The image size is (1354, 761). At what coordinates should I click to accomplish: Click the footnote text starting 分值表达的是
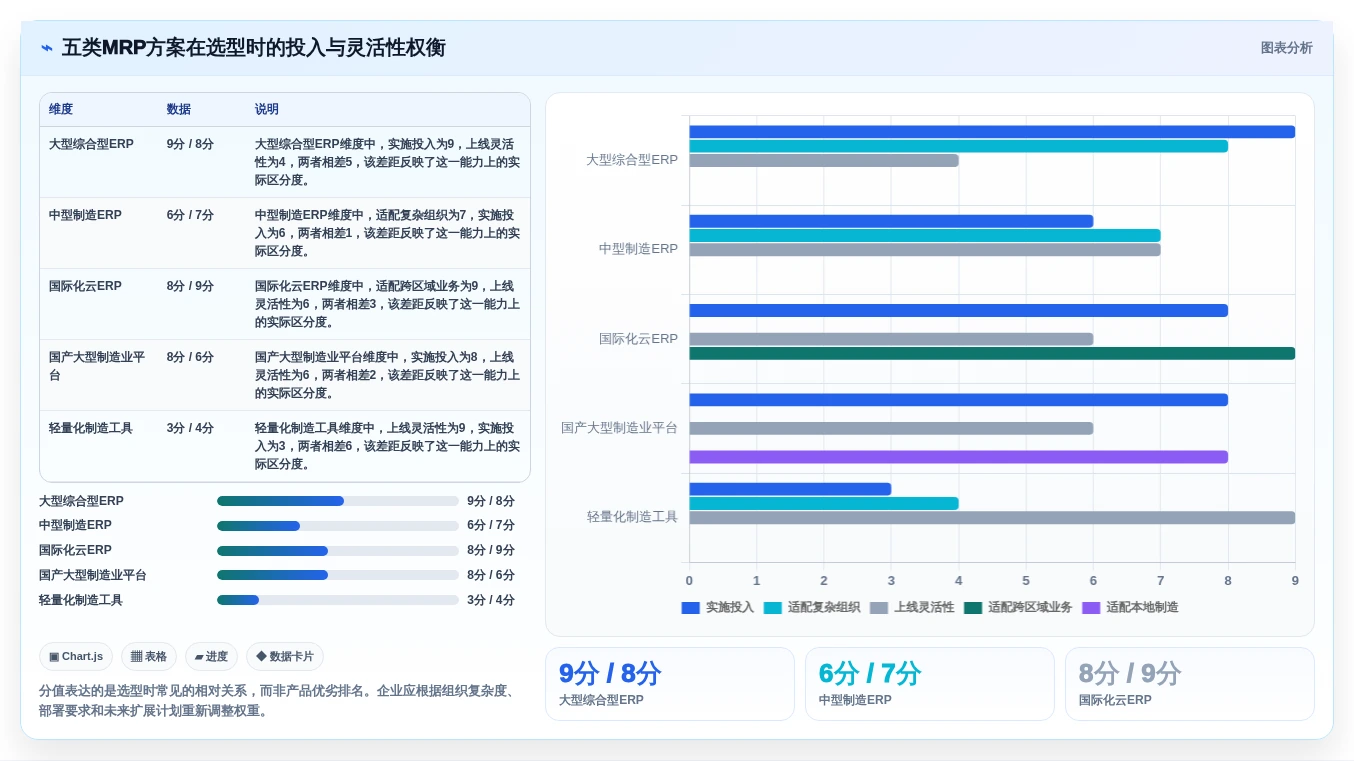click(x=278, y=701)
